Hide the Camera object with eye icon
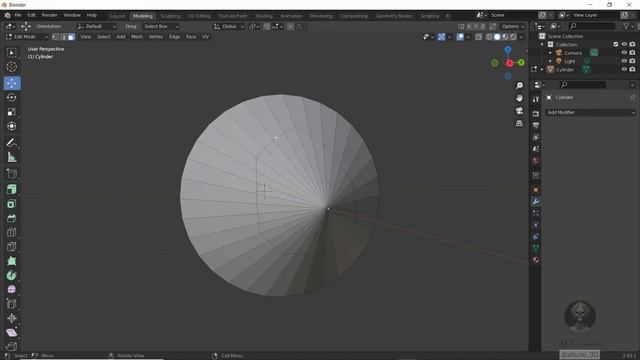This screenshot has height=360, width=640. [x=624, y=53]
